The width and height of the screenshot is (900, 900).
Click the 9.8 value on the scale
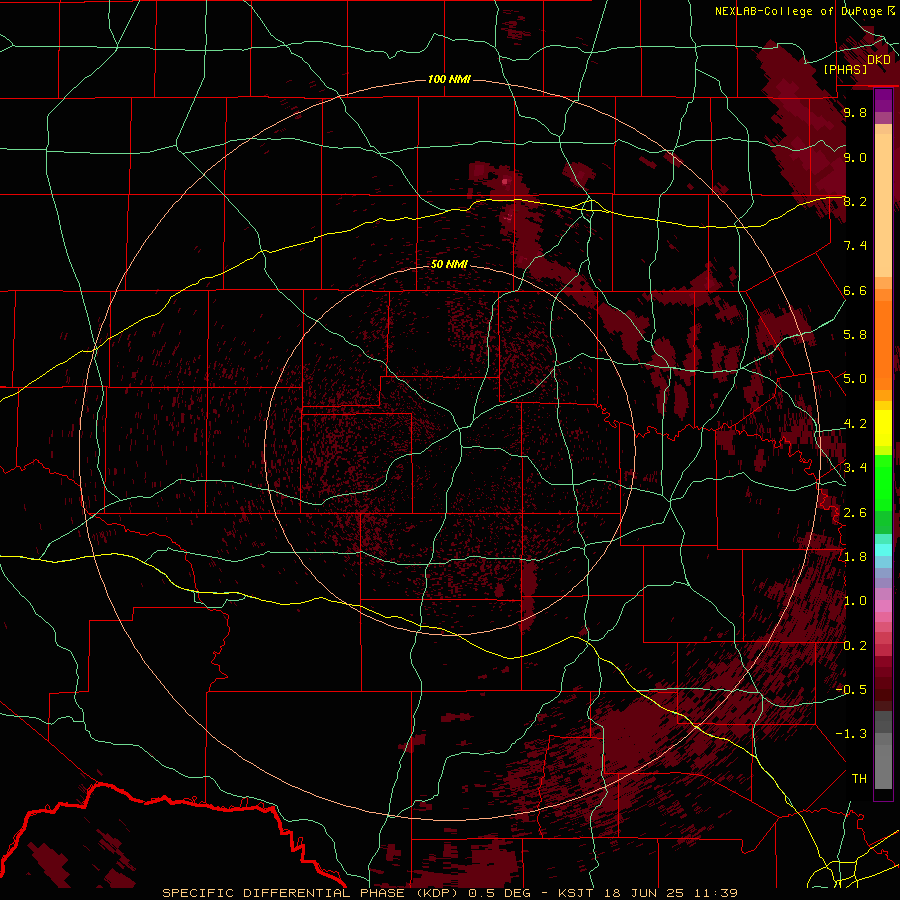pos(855,112)
